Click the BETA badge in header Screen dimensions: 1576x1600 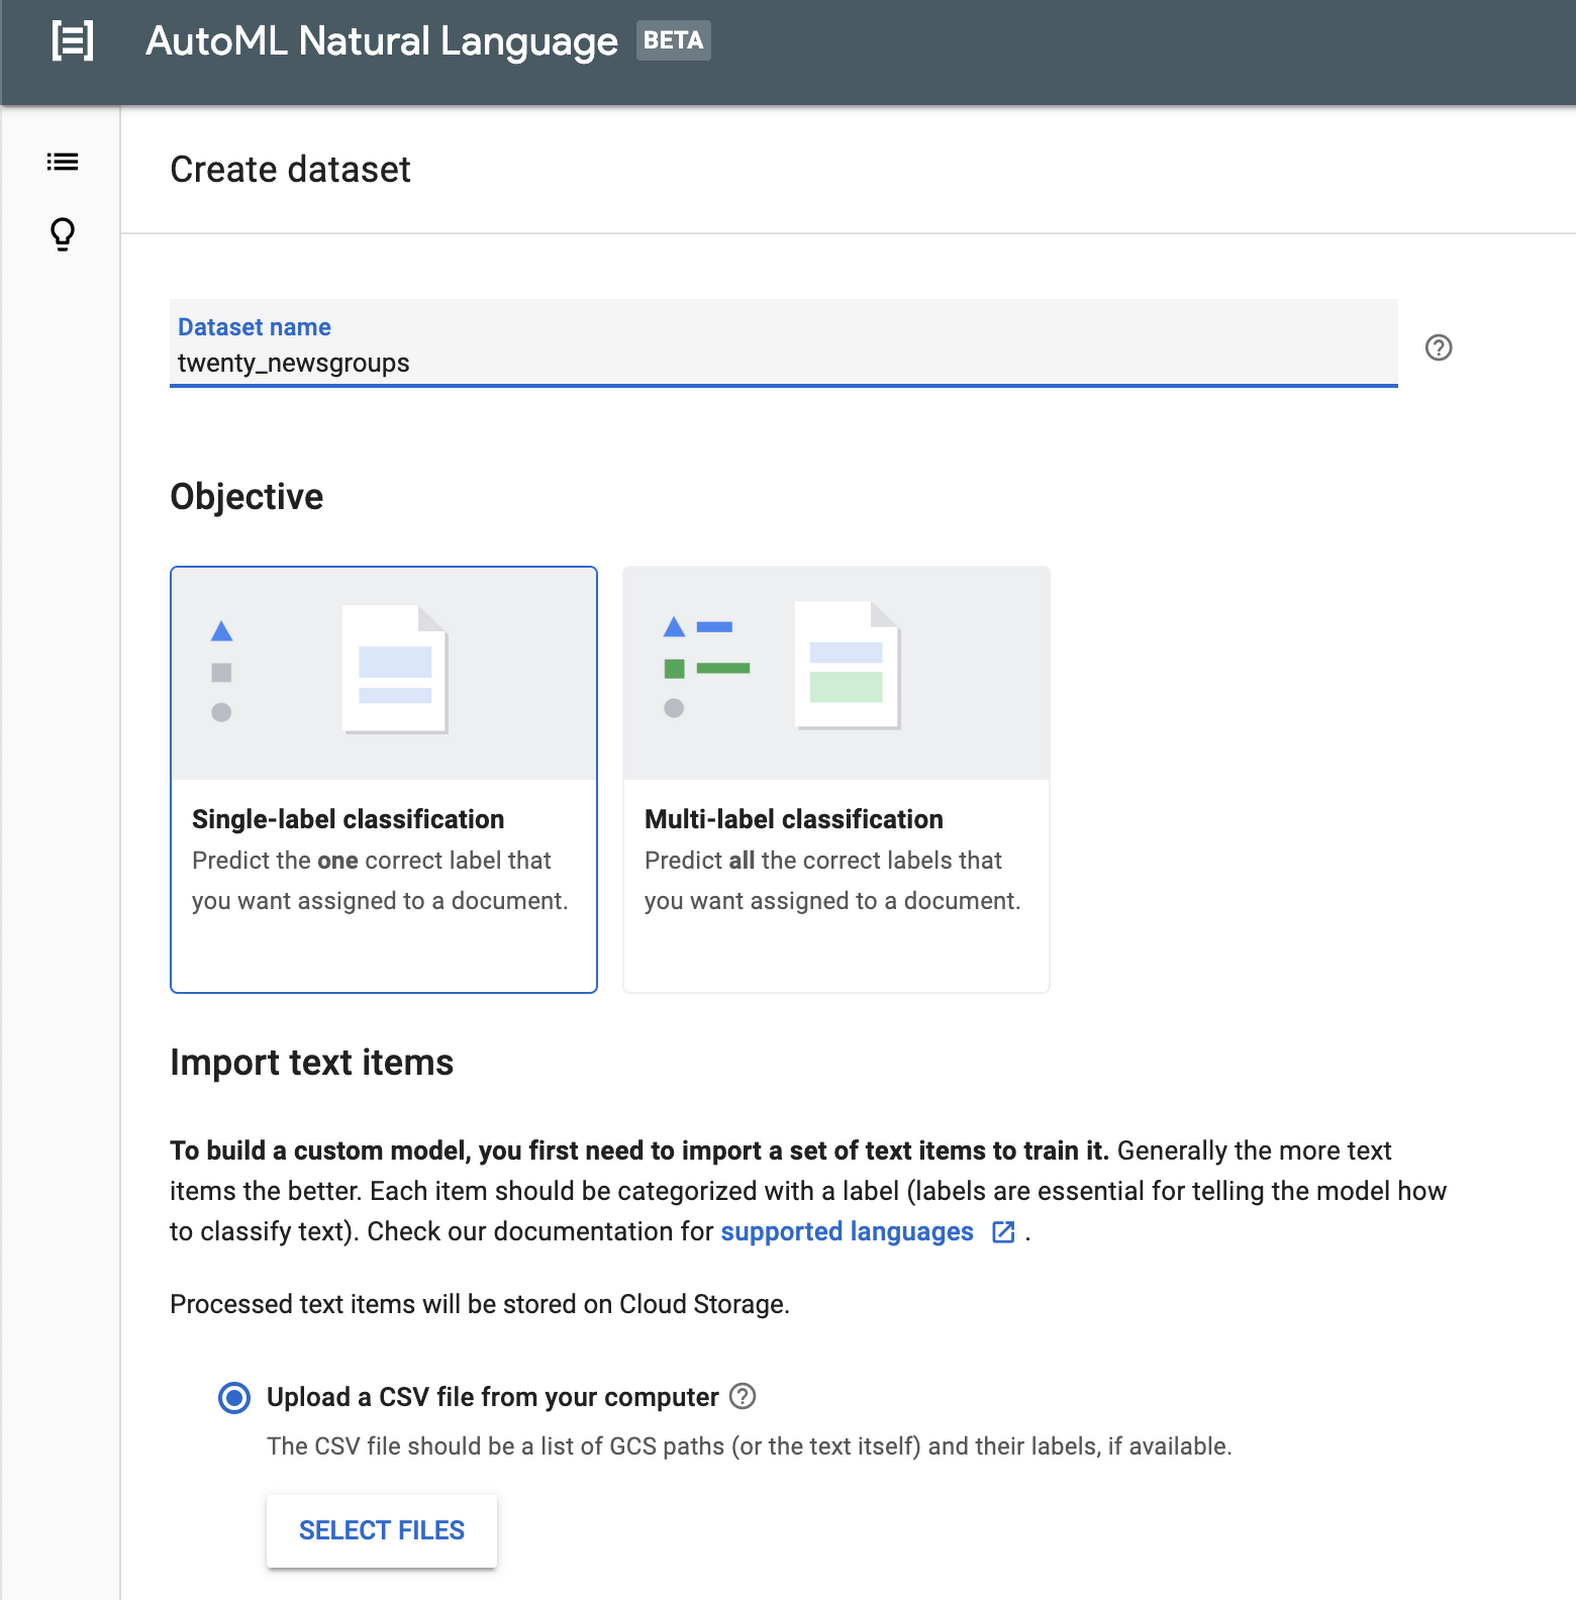click(673, 41)
